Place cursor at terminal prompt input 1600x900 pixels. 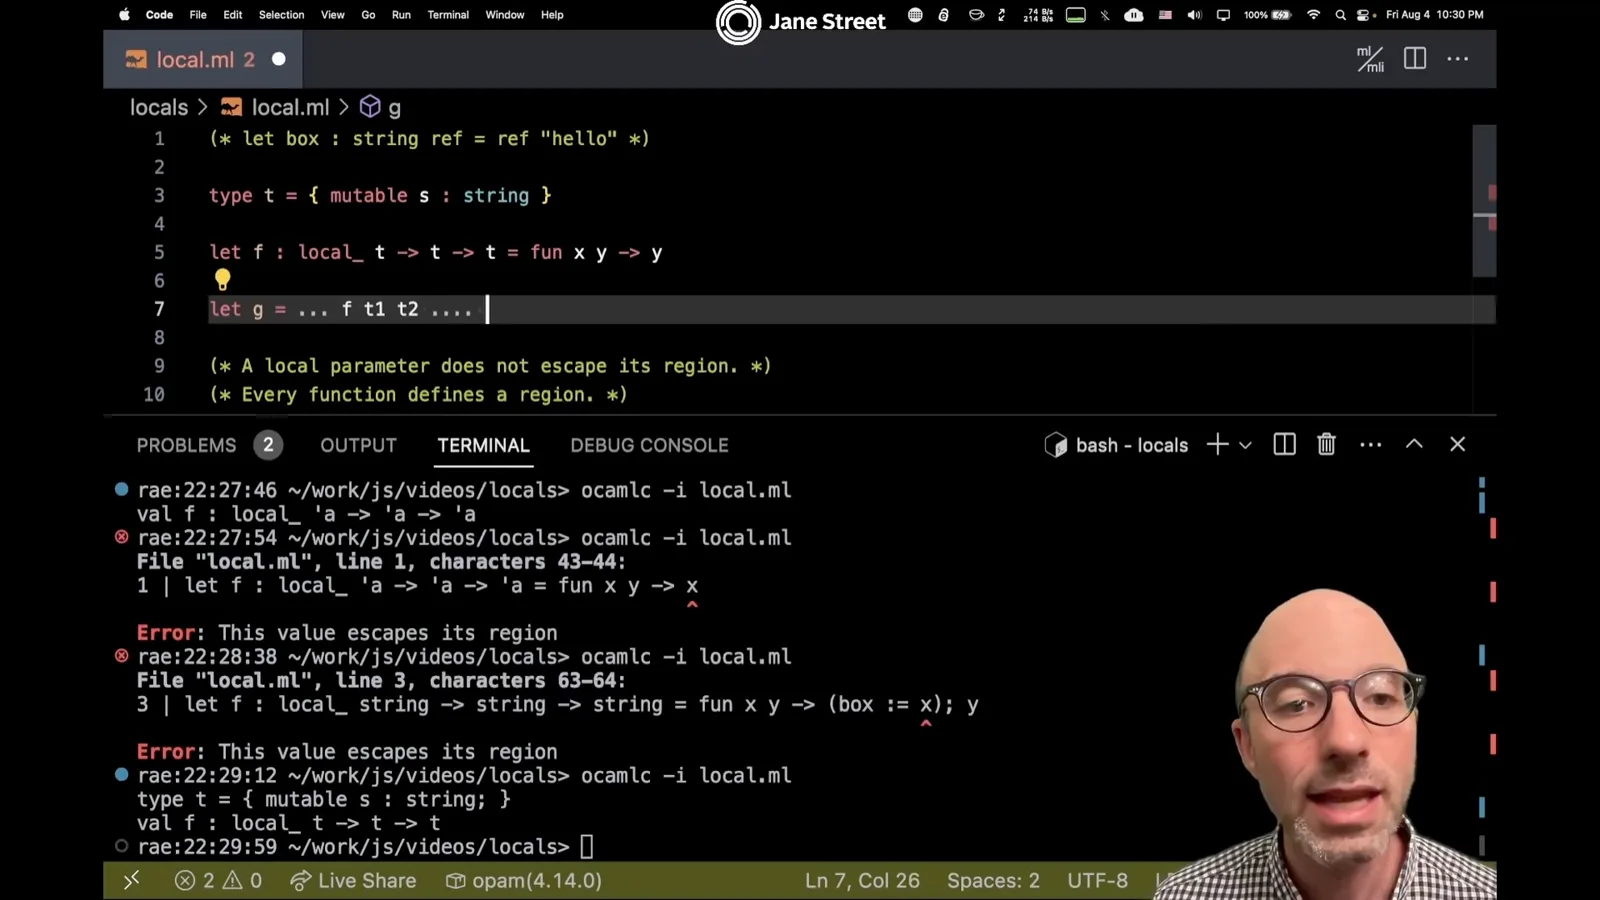(587, 847)
